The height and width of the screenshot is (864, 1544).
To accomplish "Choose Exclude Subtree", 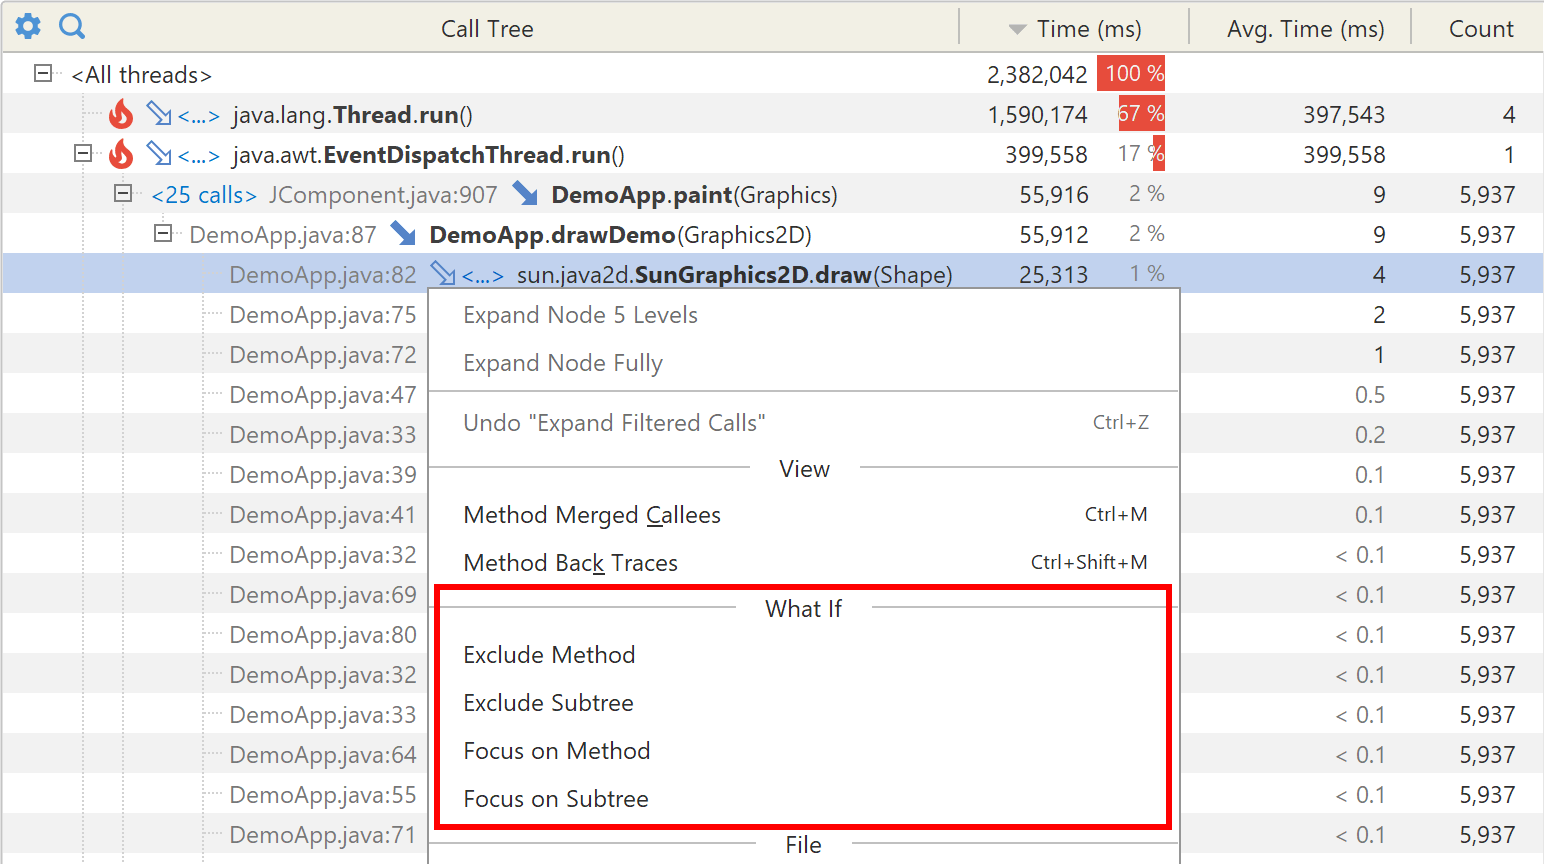I will coord(804,703).
